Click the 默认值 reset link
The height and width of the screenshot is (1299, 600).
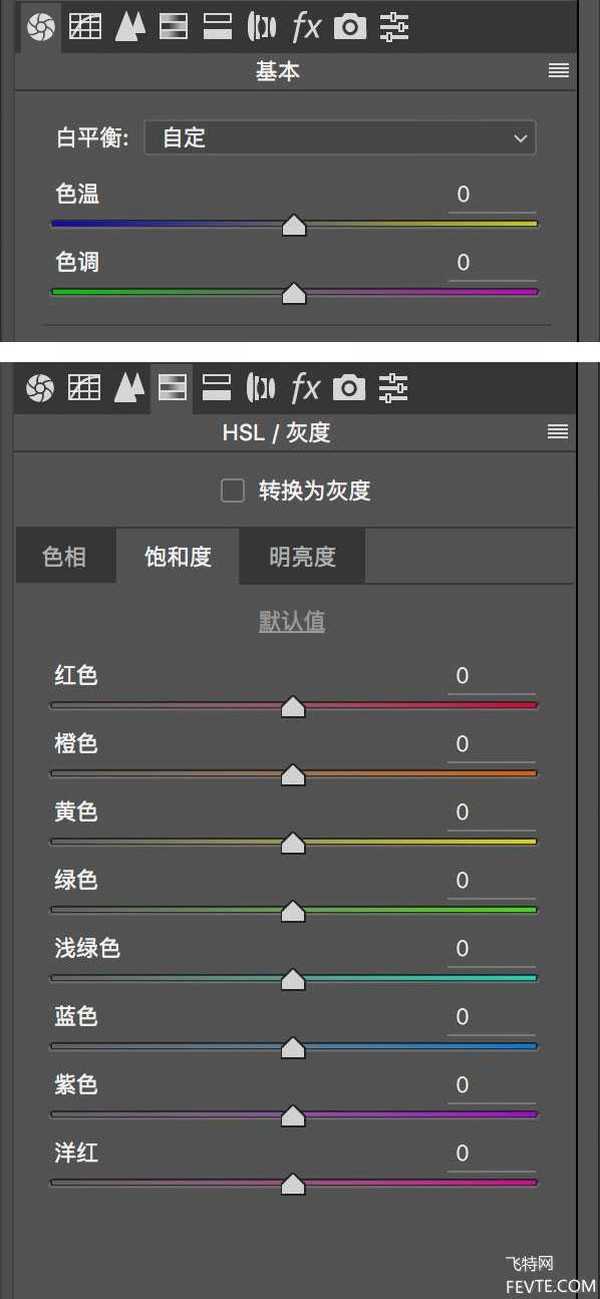pos(291,621)
